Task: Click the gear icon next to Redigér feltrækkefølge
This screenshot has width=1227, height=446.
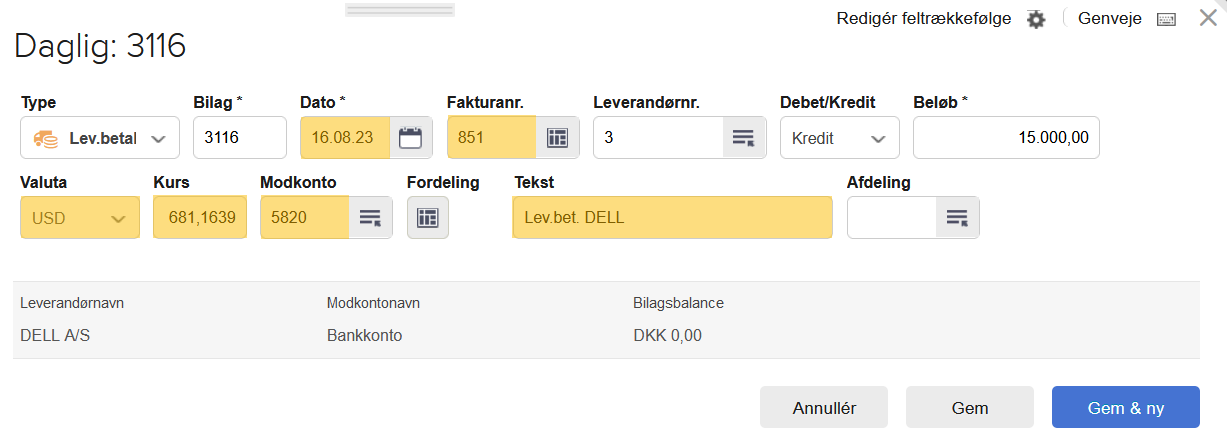Action: coord(1036,19)
